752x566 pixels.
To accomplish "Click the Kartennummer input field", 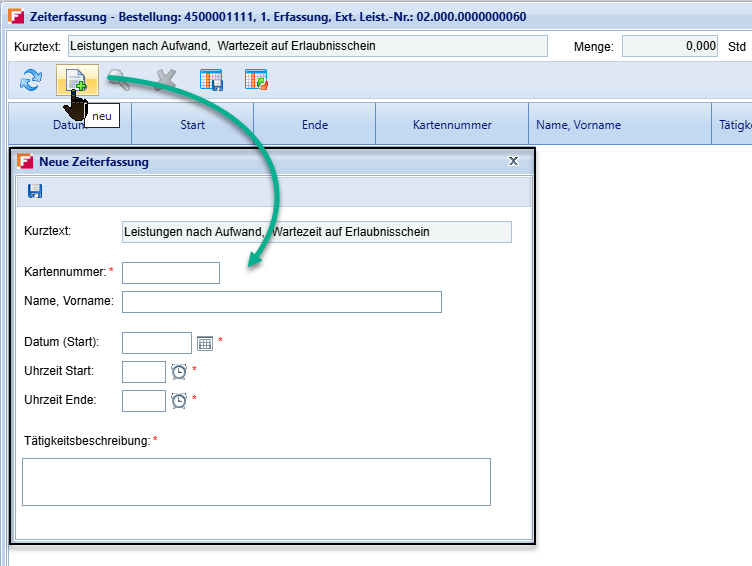I will tap(170, 273).
